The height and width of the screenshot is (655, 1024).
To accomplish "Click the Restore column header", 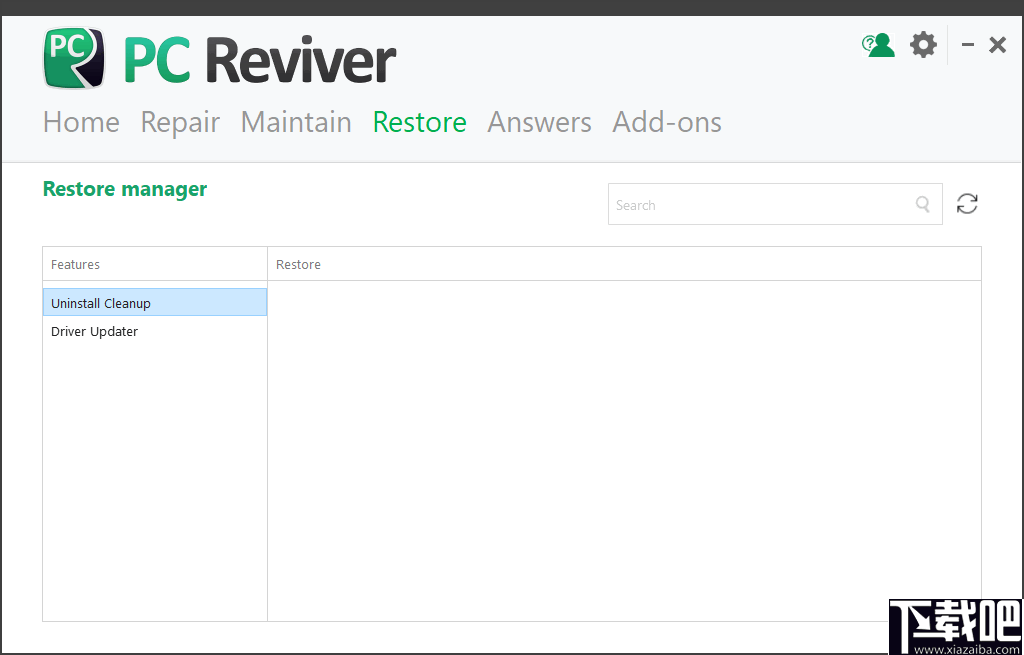I will [298, 264].
